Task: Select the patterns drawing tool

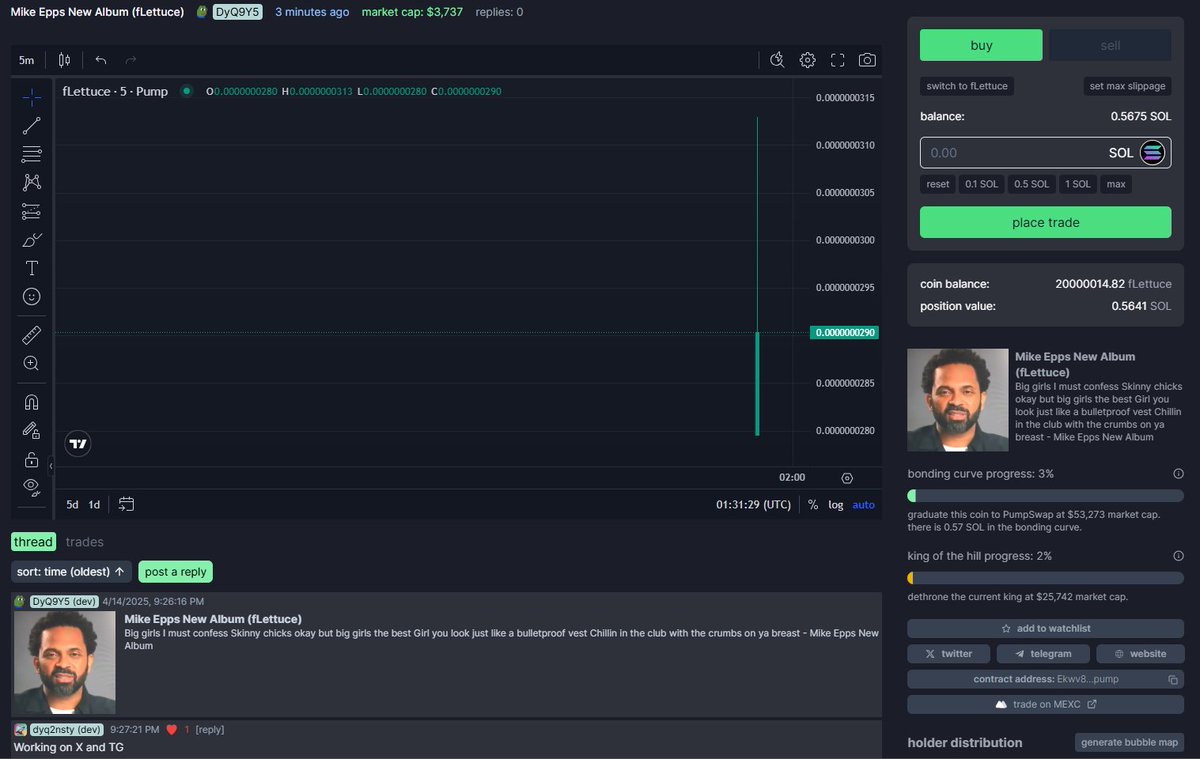Action: [x=31, y=182]
